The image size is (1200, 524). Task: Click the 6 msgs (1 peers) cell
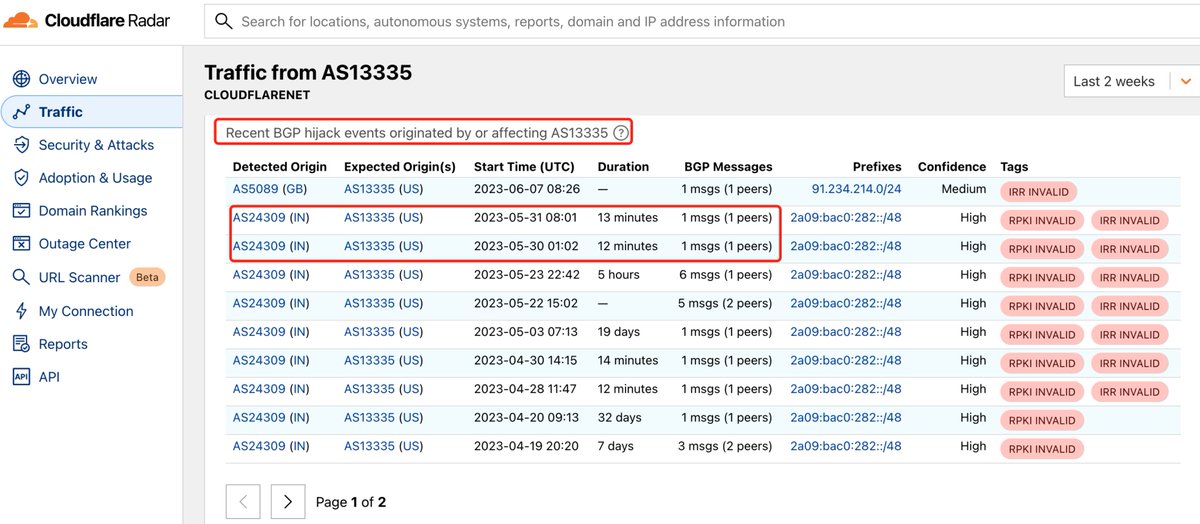point(726,274)
